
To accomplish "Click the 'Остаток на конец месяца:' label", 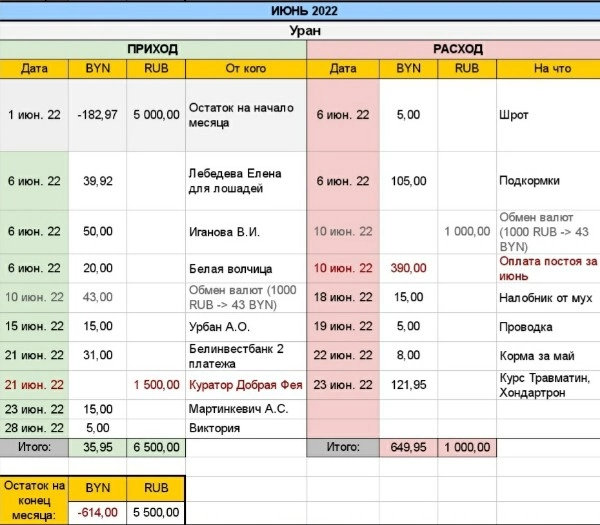I will [34, 500].
